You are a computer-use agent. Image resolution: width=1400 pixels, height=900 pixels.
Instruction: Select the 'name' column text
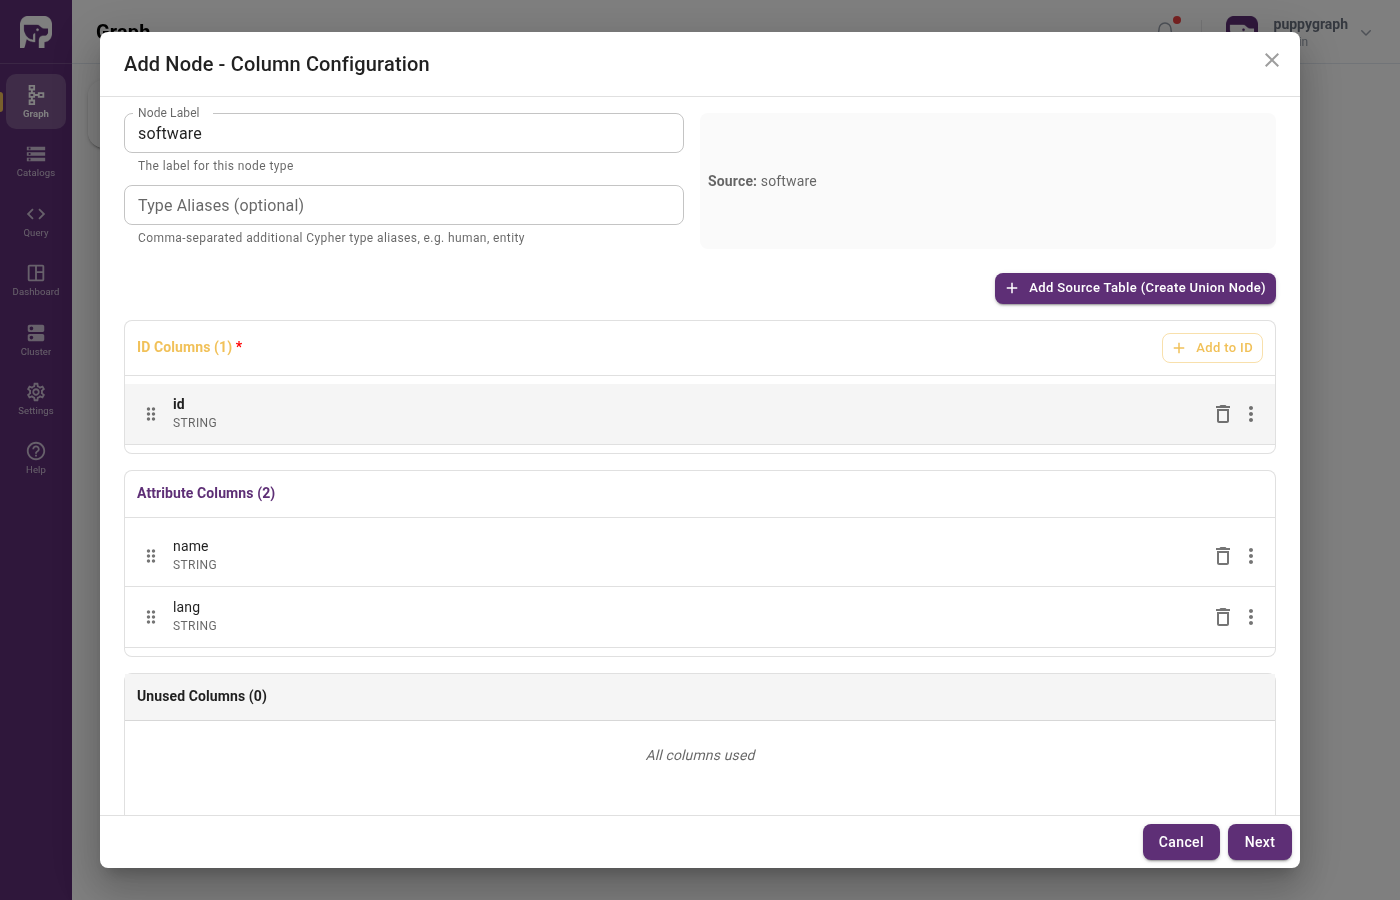[191, 546]
